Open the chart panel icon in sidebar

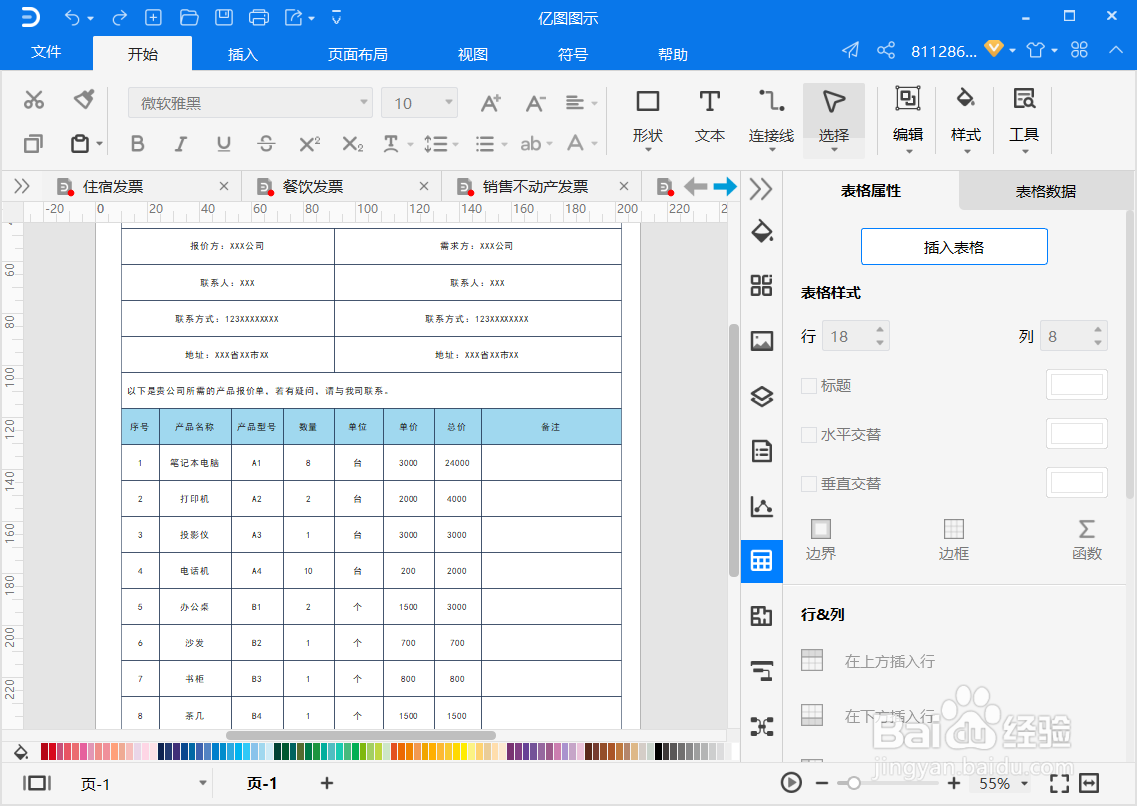(x=761, y=506)
